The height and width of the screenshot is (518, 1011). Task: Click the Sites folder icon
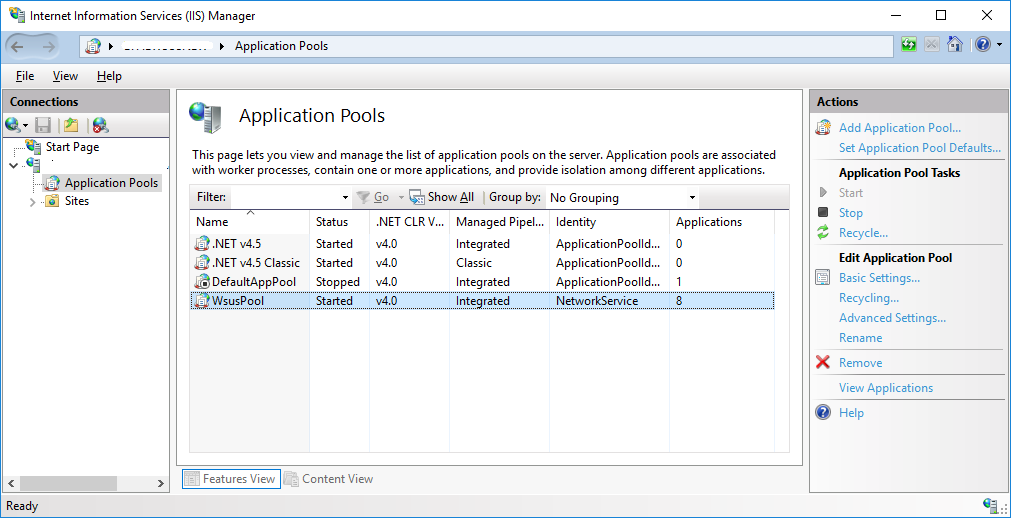click(x=52, y=201)
